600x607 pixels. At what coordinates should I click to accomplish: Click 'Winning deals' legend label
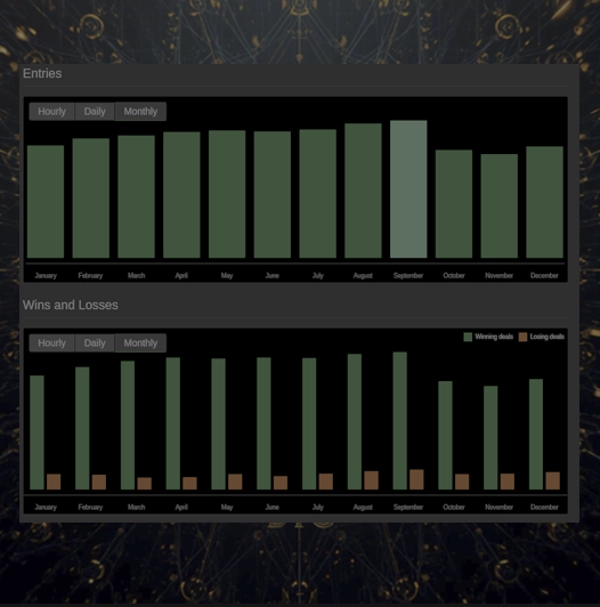coord(494,337)
